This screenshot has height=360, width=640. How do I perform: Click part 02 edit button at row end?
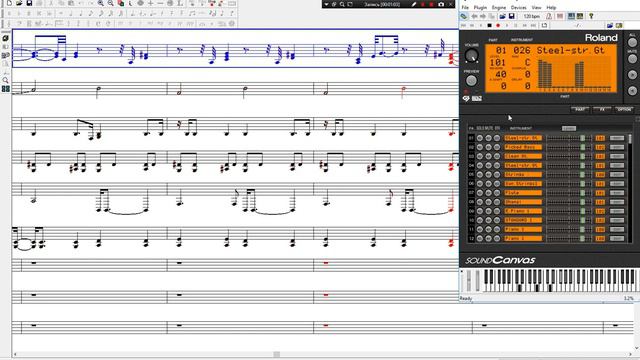click(617, 147)
